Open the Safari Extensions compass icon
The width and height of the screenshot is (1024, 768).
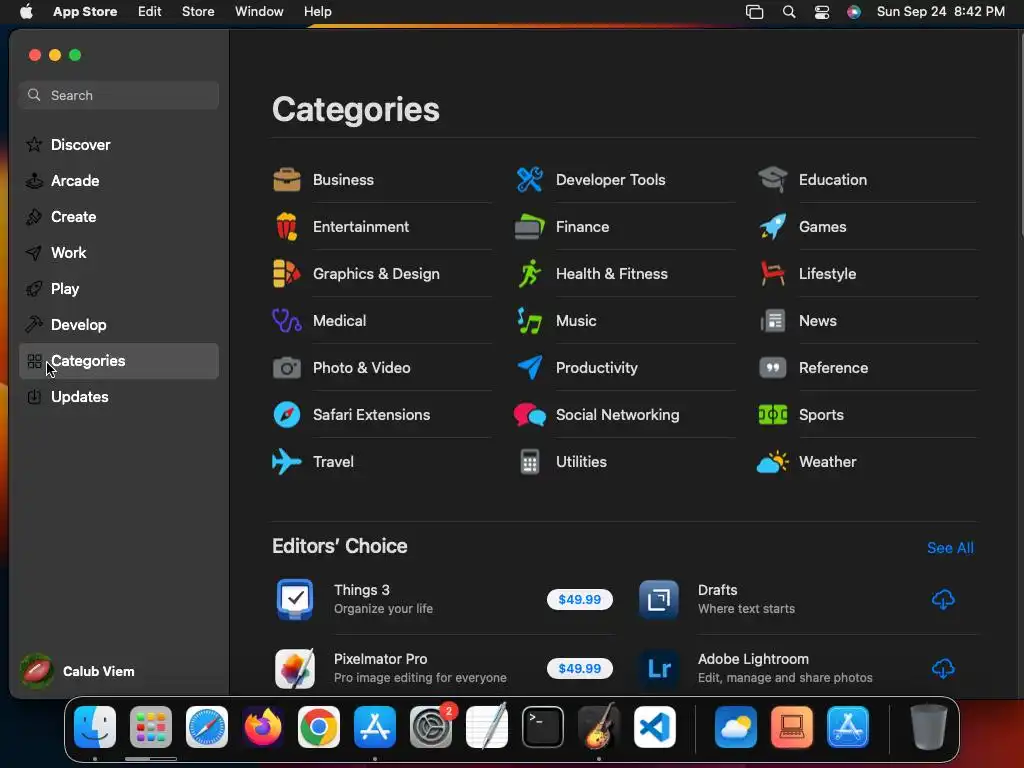click(287, 415)
